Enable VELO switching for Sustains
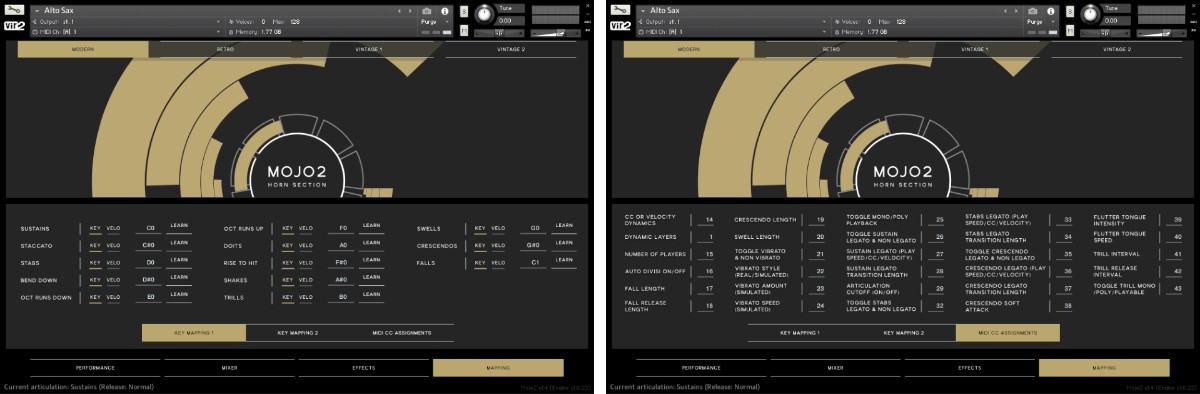Viewport: 1200px width, 394px height. 112,228
